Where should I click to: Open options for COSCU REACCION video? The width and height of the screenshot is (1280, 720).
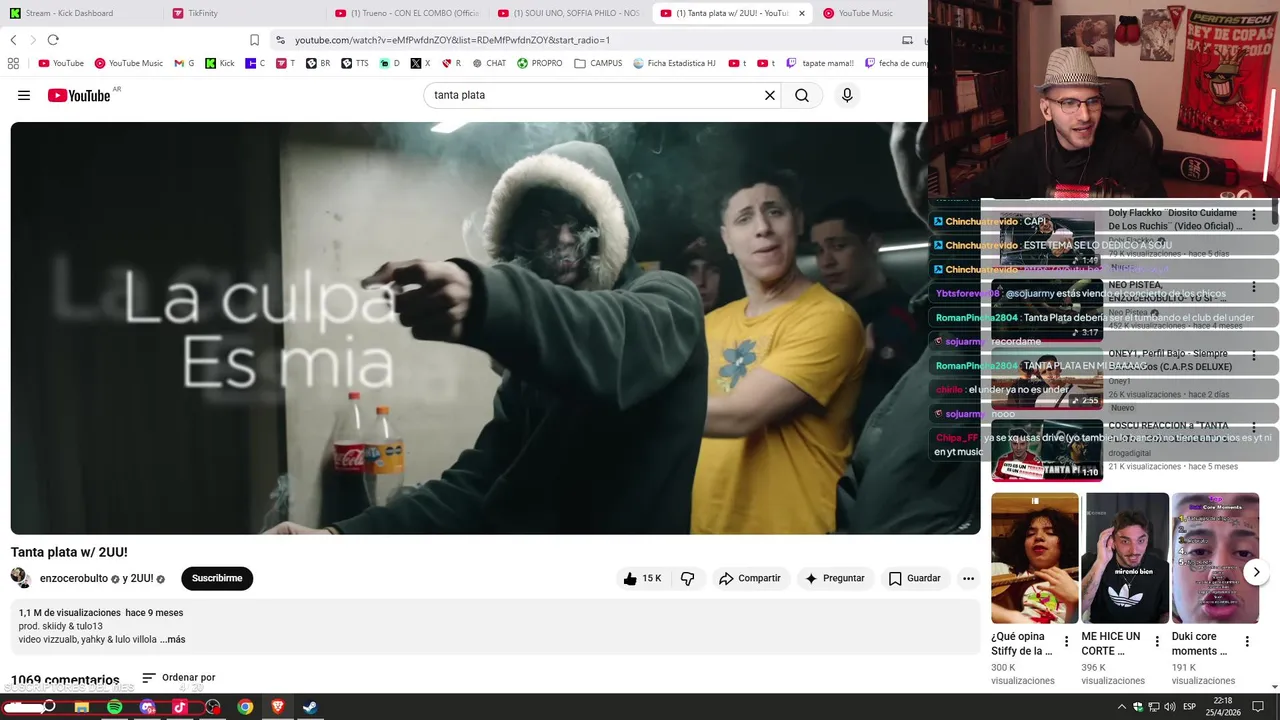[1254, 429]
